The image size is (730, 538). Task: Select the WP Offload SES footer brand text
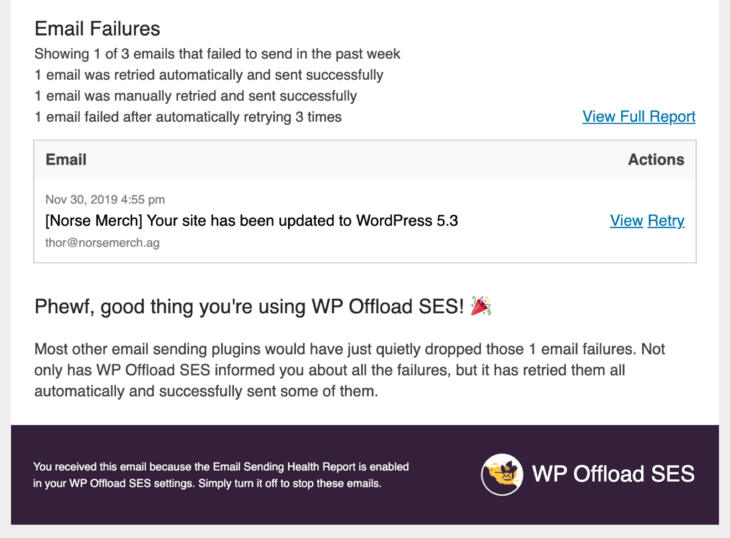pyautogui.click(x=613, y=474)
